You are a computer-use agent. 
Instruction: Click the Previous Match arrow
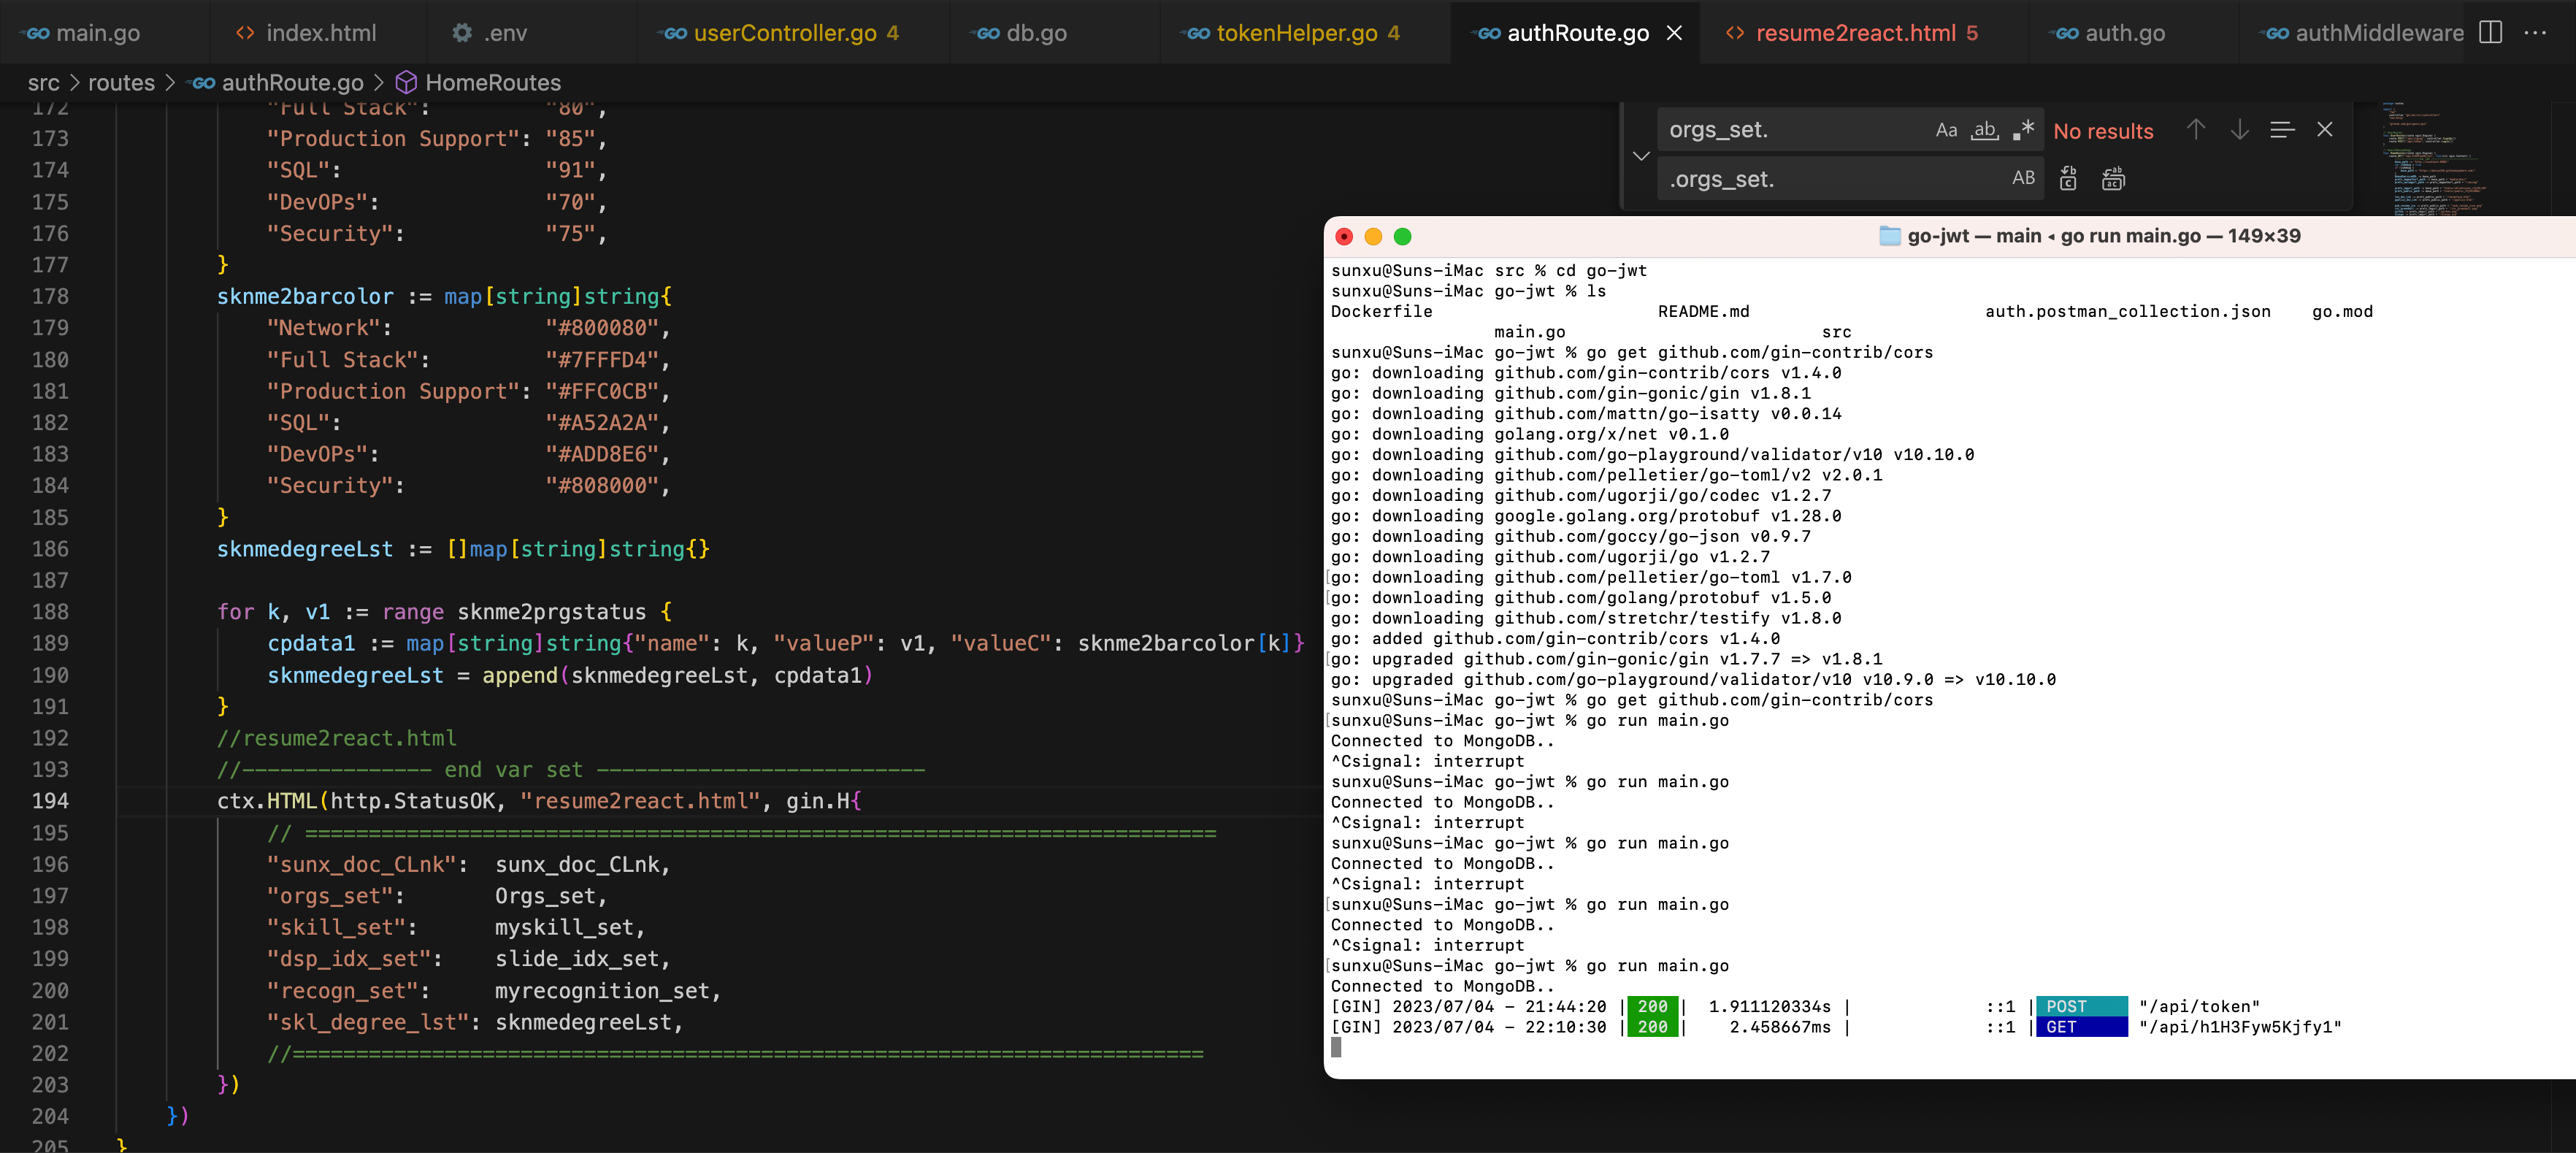[x=2196, y=130]
